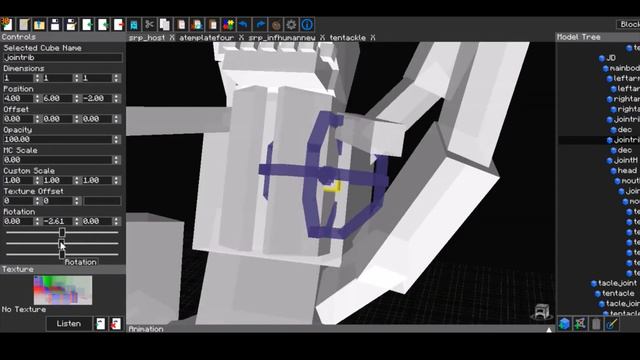Adjust the bottom rotation slider
This screenshot has height=360, width=640.
point(62,254)
